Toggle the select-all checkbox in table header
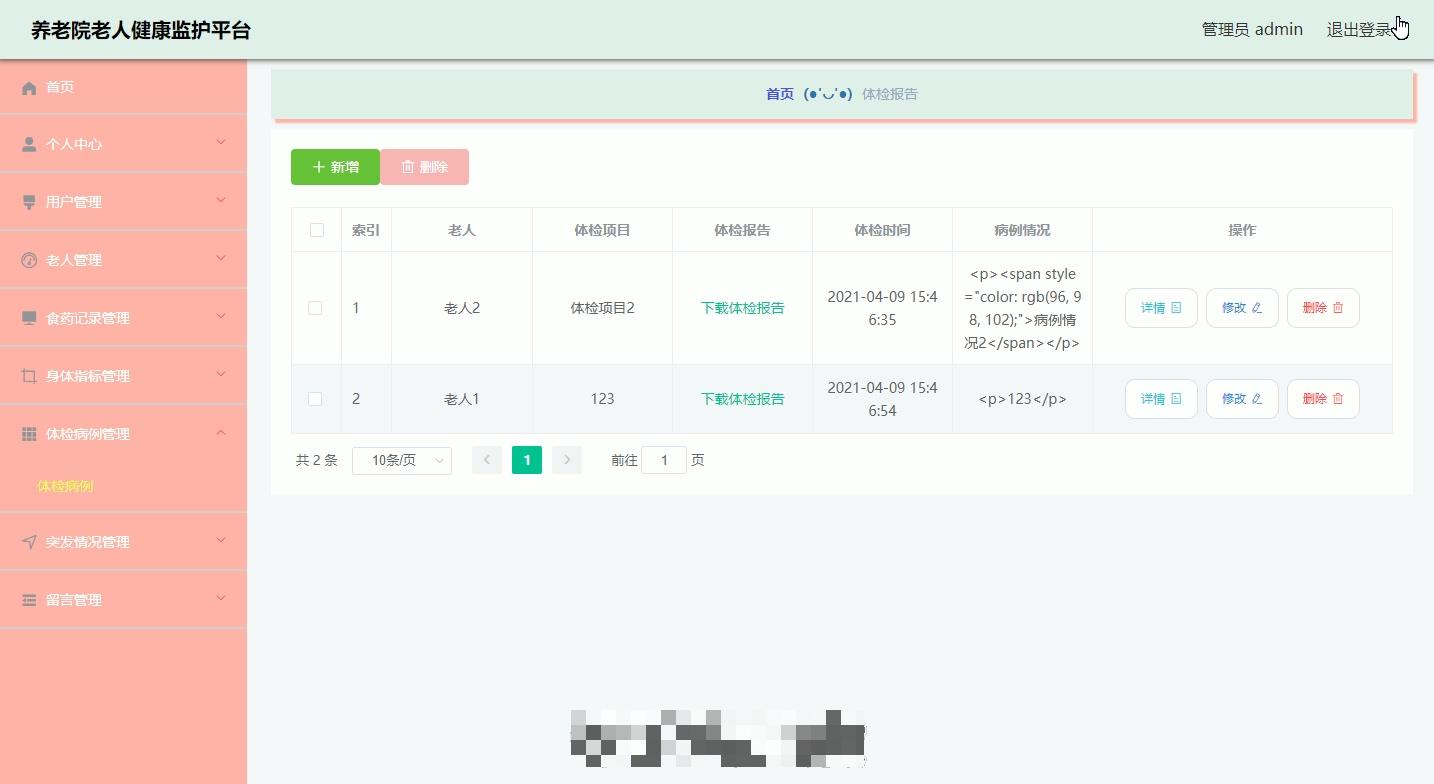The image size is (1434, 784). click(x=317, y=230)
